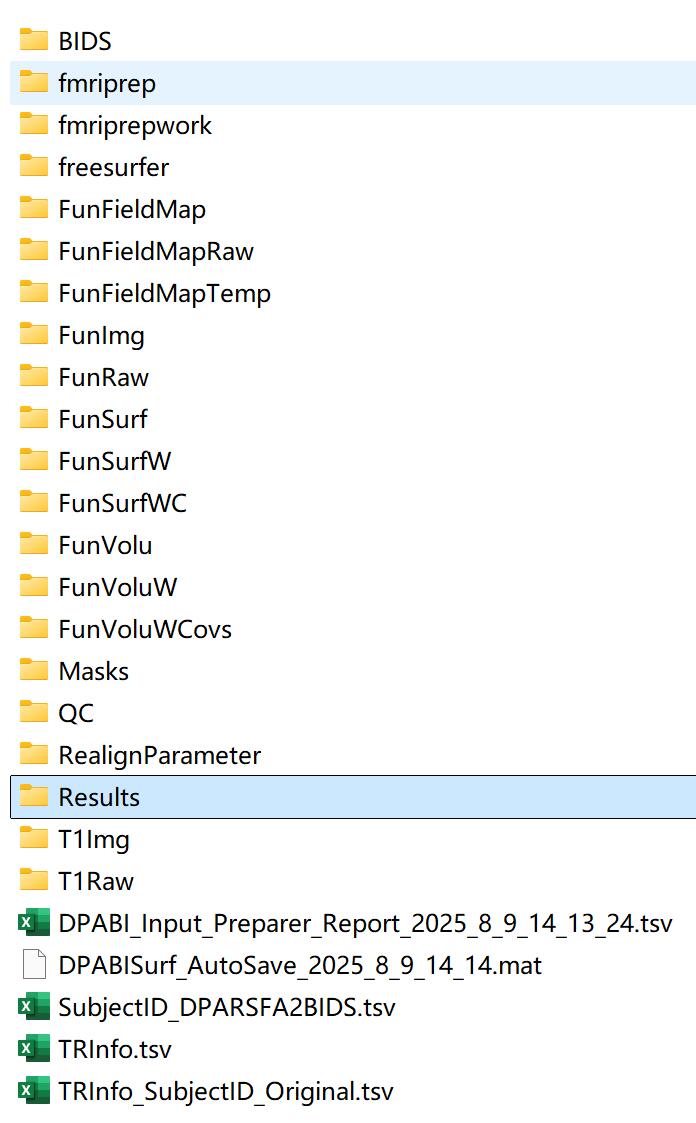
Task: Click the file name TRInfo.tsv
Action: (115, 1049)
